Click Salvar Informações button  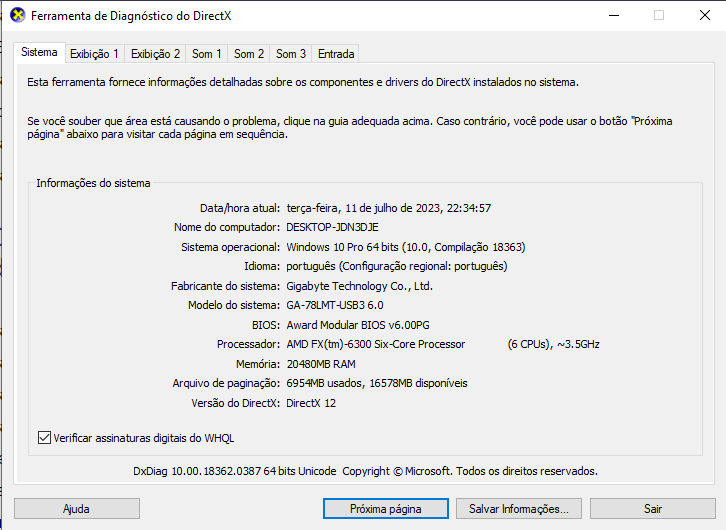(x=519, y=509)
